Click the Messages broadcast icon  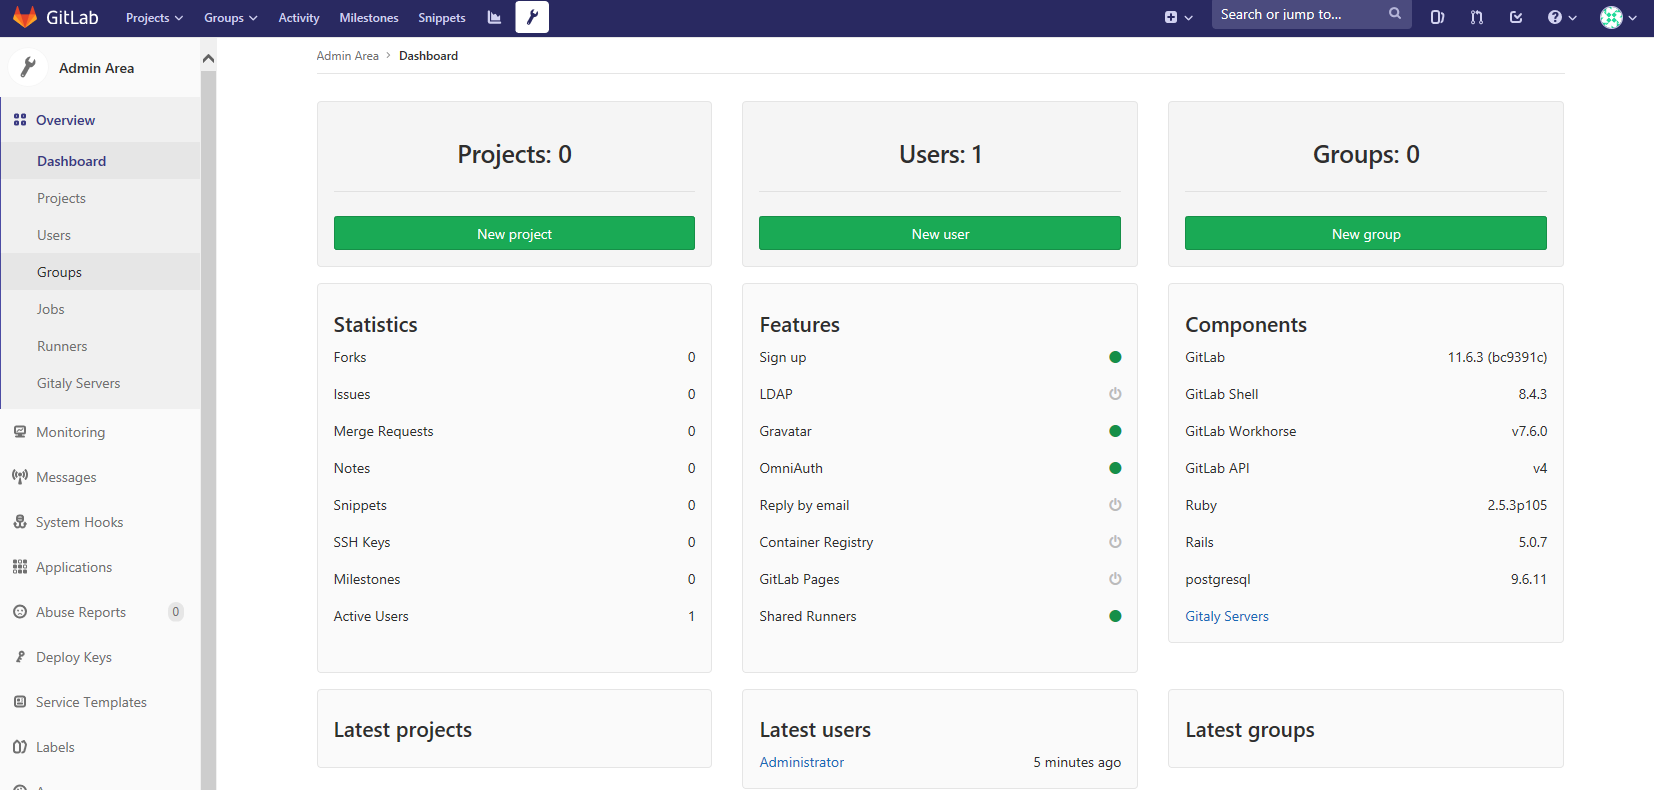20,477
